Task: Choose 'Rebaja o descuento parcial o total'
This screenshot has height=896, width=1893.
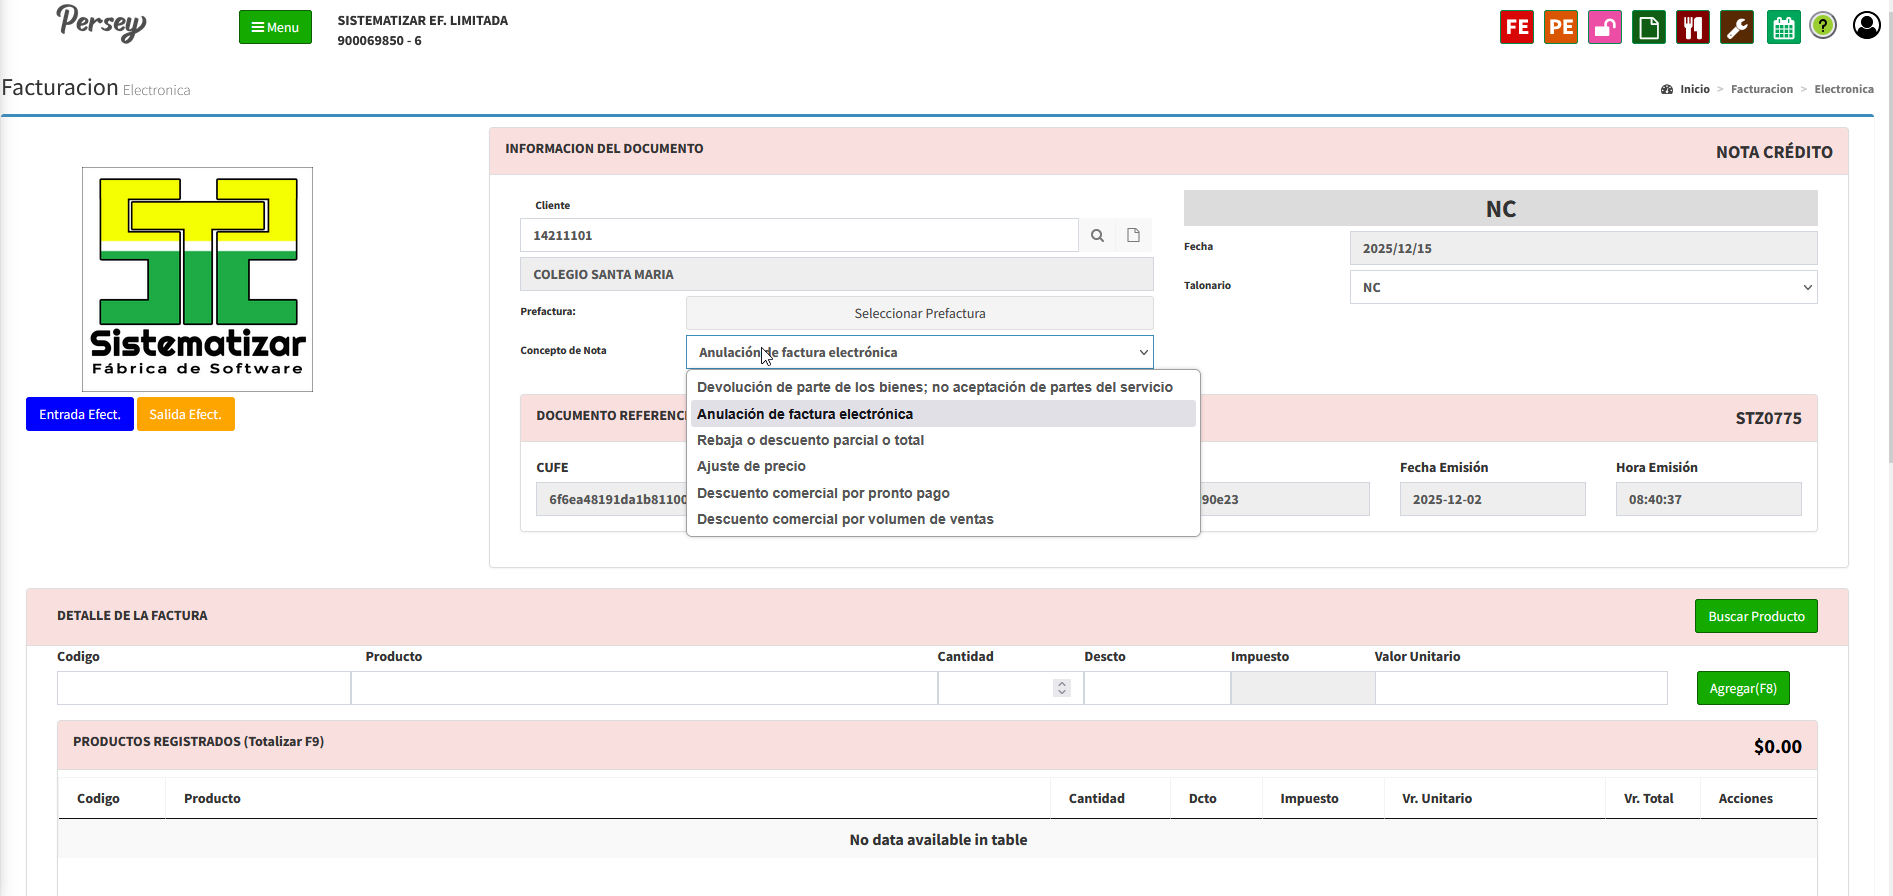Action: (810, 440)
